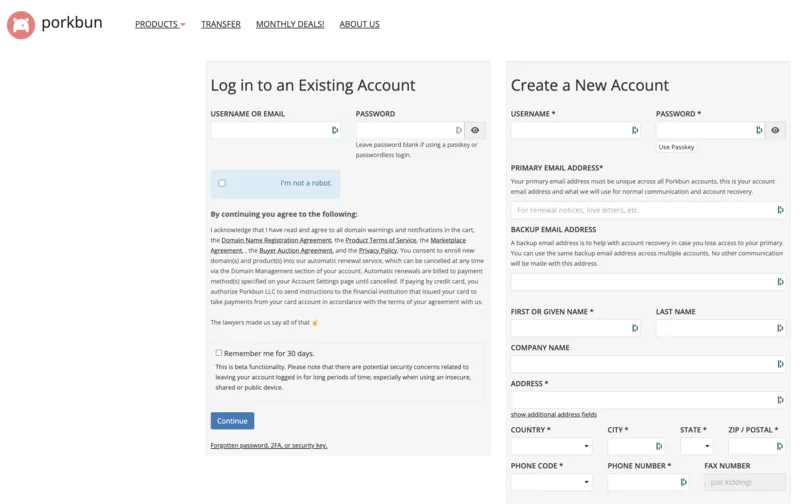
Task: Show login password with eye icon
Action: [x=475, y=130]
